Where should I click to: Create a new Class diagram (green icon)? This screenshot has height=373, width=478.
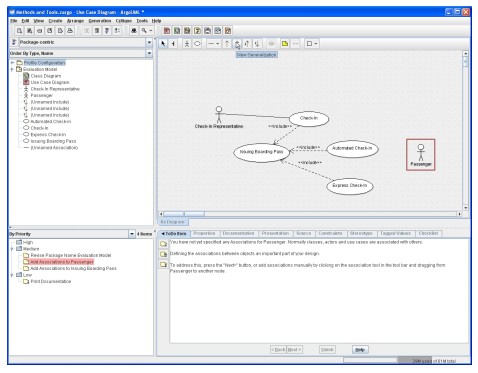[x=177, y=31]
